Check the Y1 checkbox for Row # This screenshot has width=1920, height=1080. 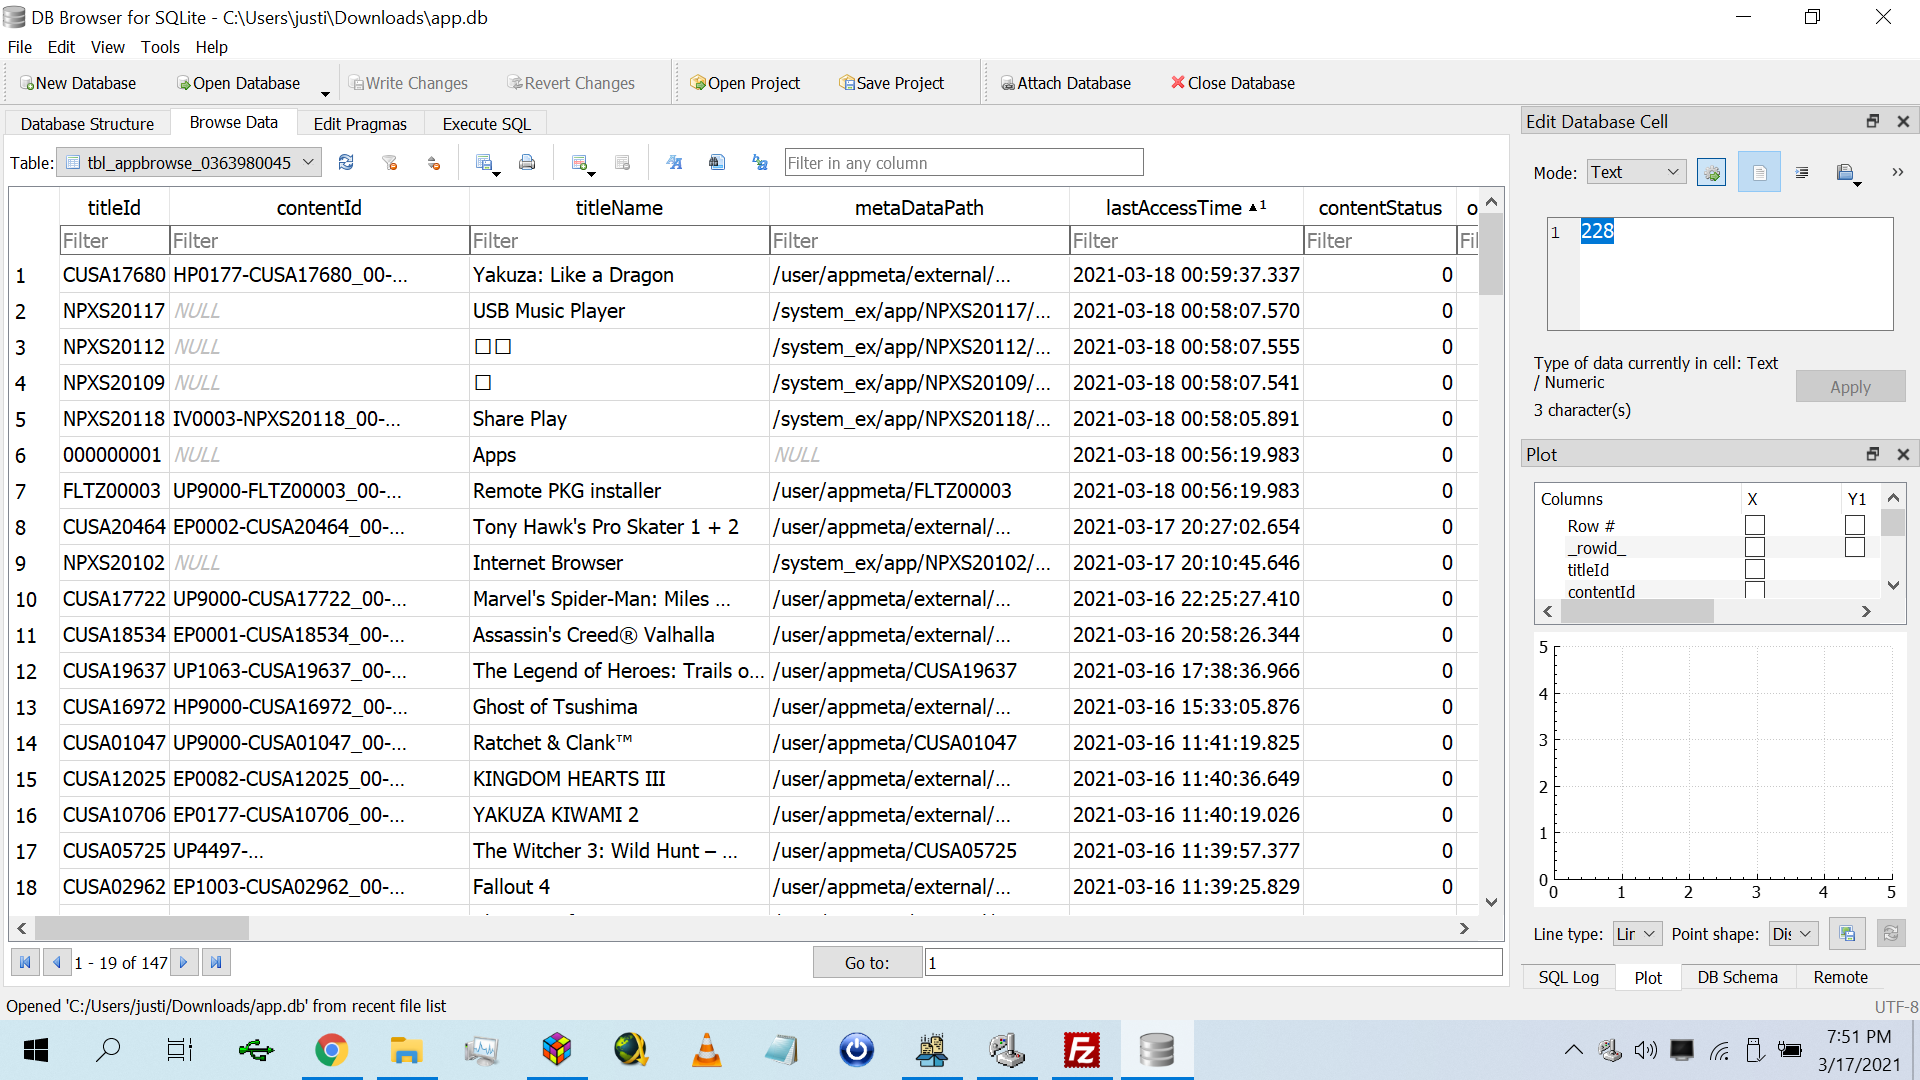[1855, 525]
